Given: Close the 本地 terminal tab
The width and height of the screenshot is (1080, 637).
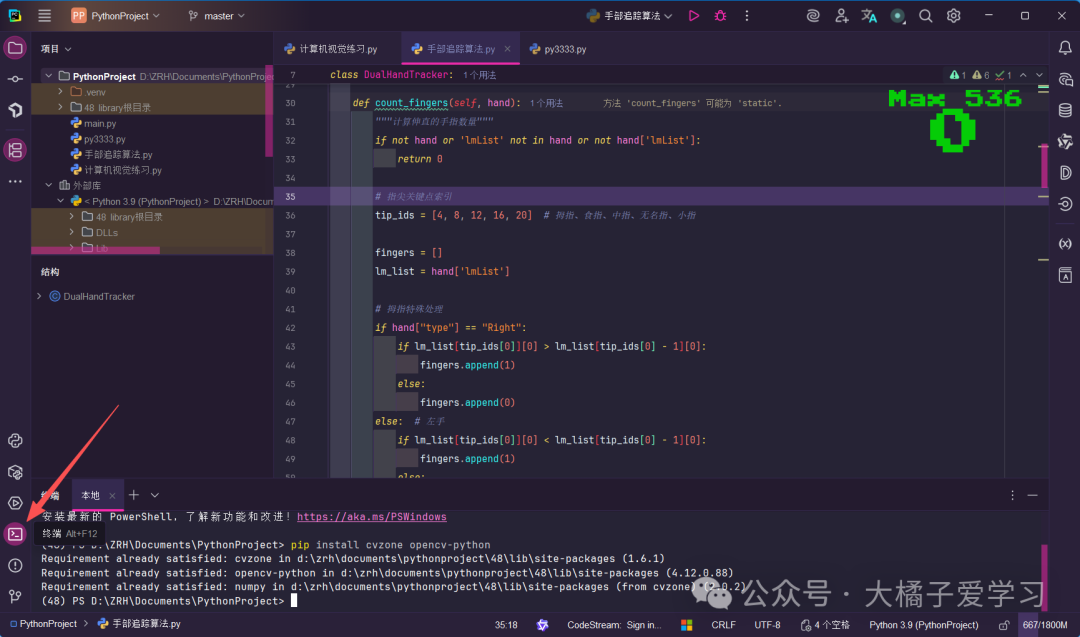Looking at the screenshot, I should point(112,495).
